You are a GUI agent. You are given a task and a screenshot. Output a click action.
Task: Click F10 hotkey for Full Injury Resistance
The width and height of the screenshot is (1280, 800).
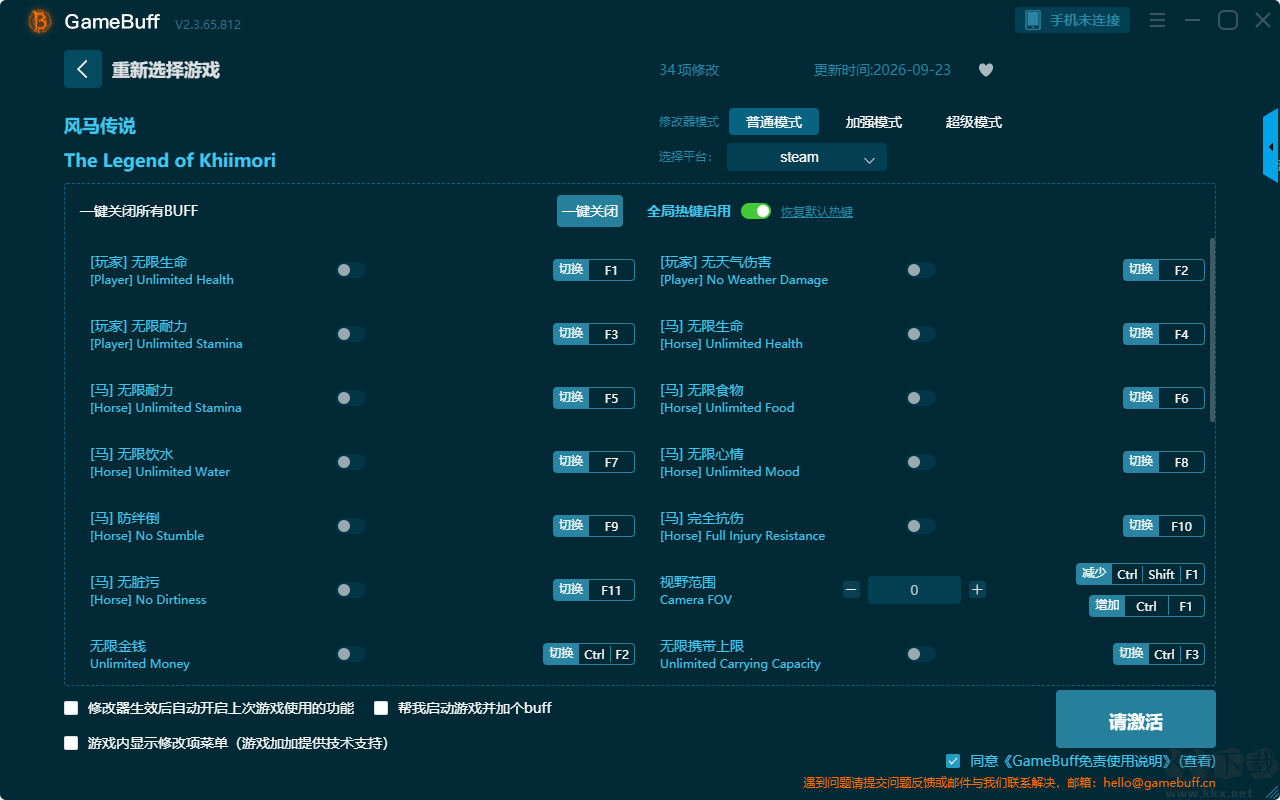click(1164, 526)
